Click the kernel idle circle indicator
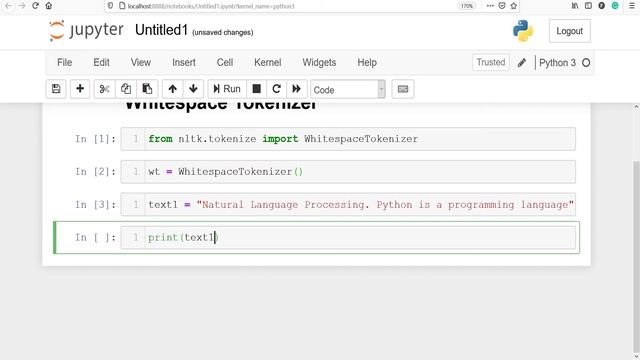640x360 pixels. pyautogui.click(x=586, y=63)
